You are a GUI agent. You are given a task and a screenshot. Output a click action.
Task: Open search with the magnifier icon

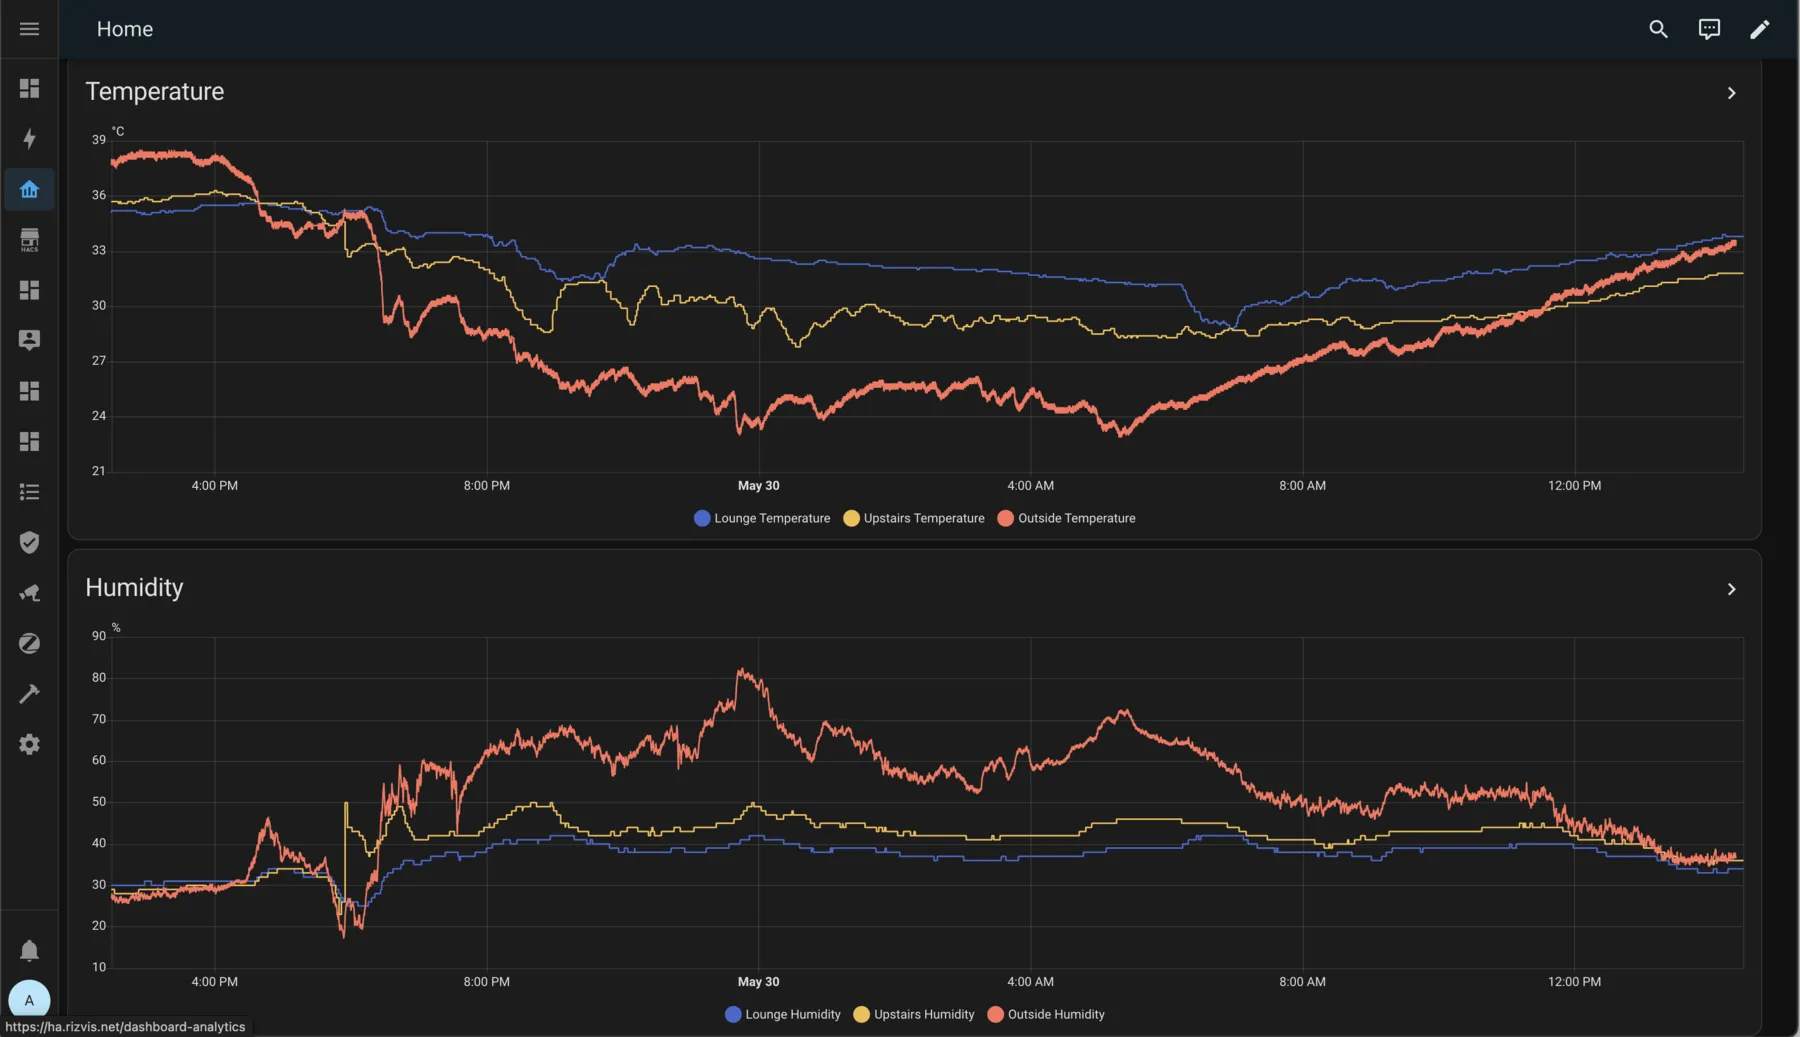pos(1658,29)
